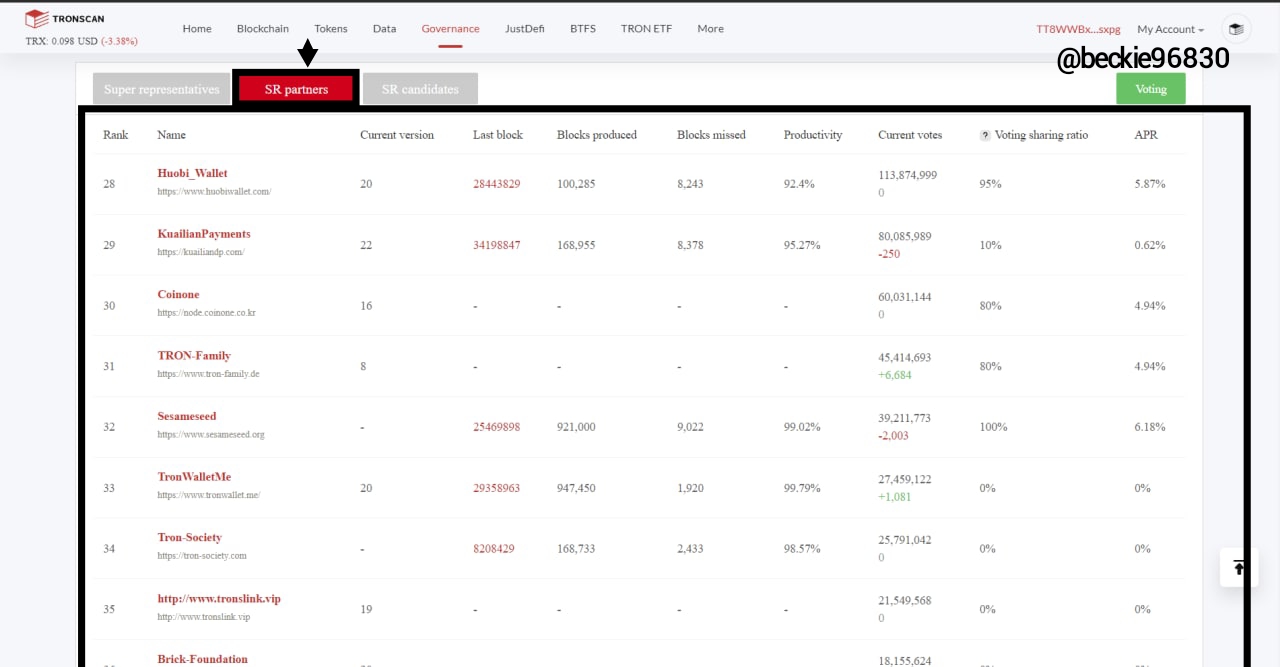
Task: Open last block 34198847
Action: 496,245
